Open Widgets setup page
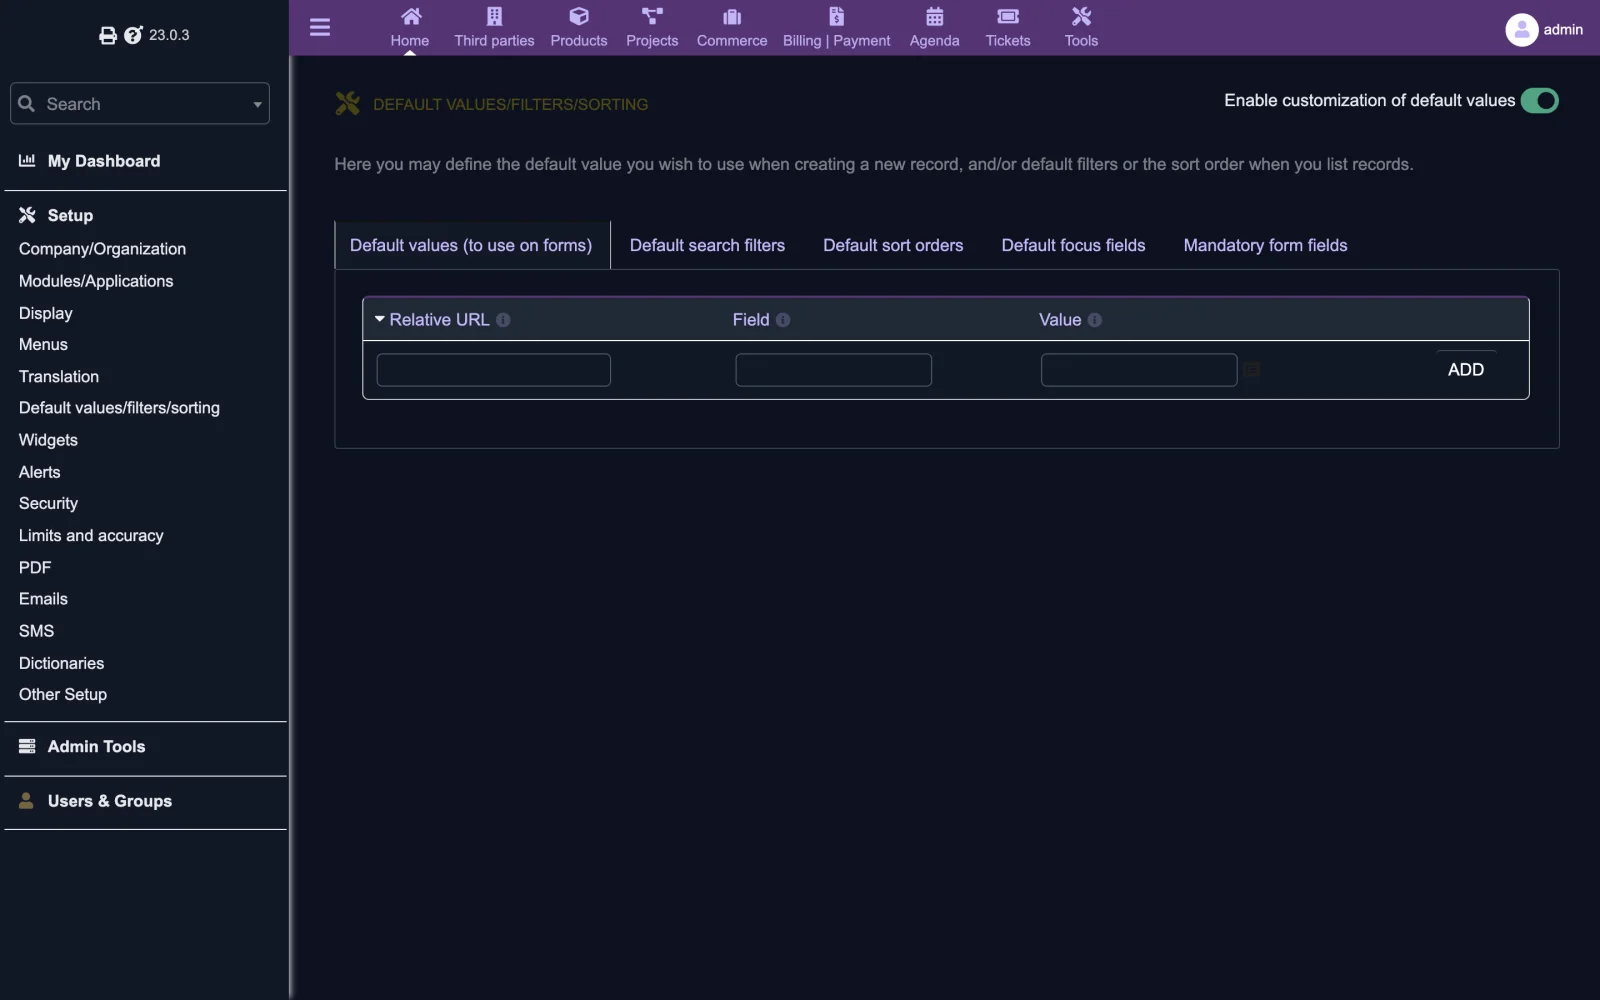 point(48,440)
